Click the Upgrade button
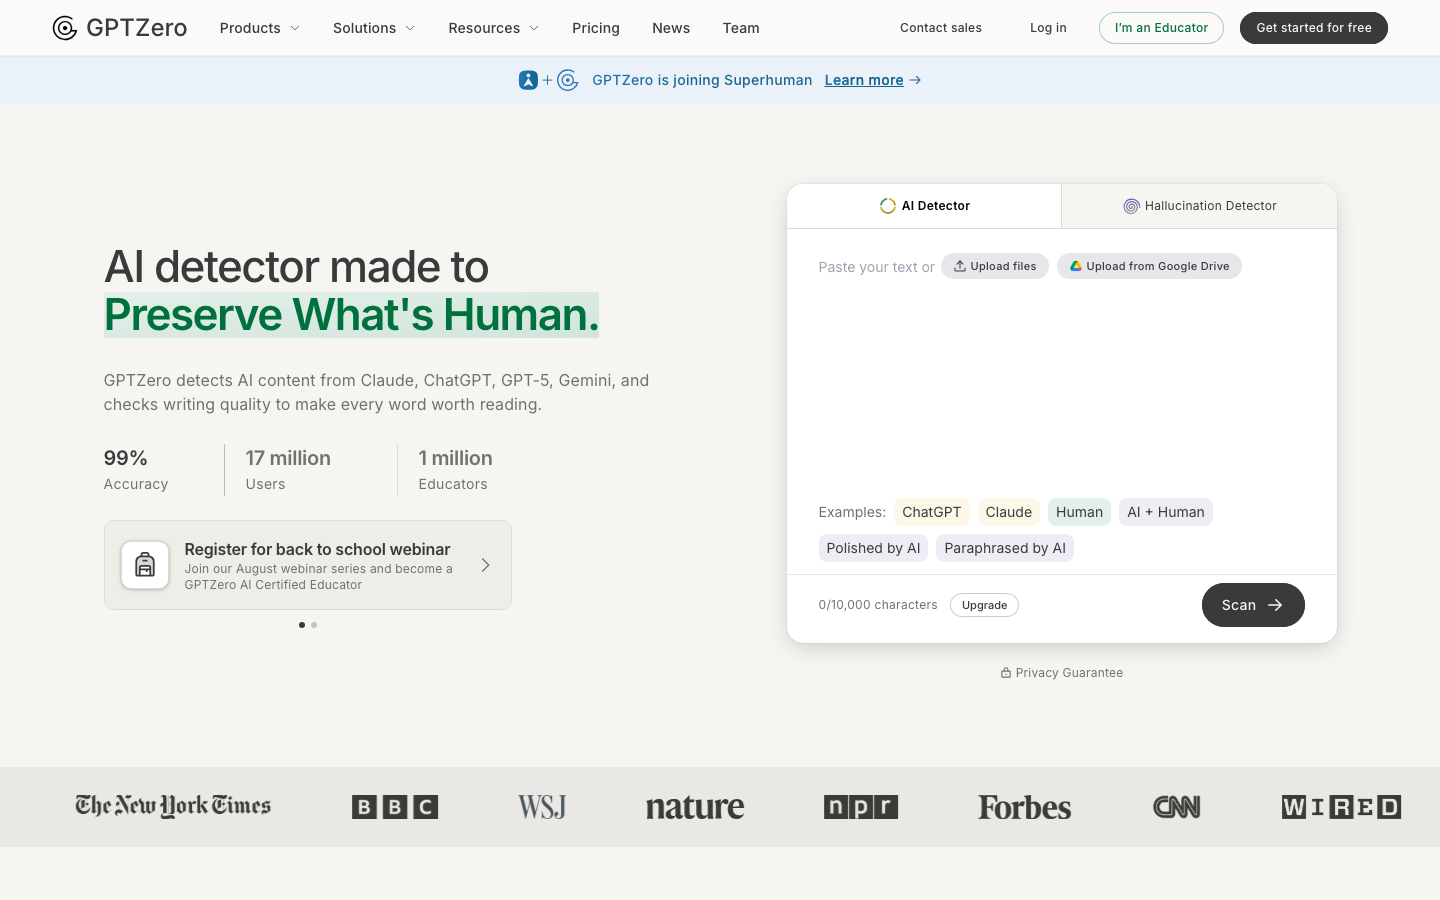The image size is (1440, 900). [x=984, y=605]
